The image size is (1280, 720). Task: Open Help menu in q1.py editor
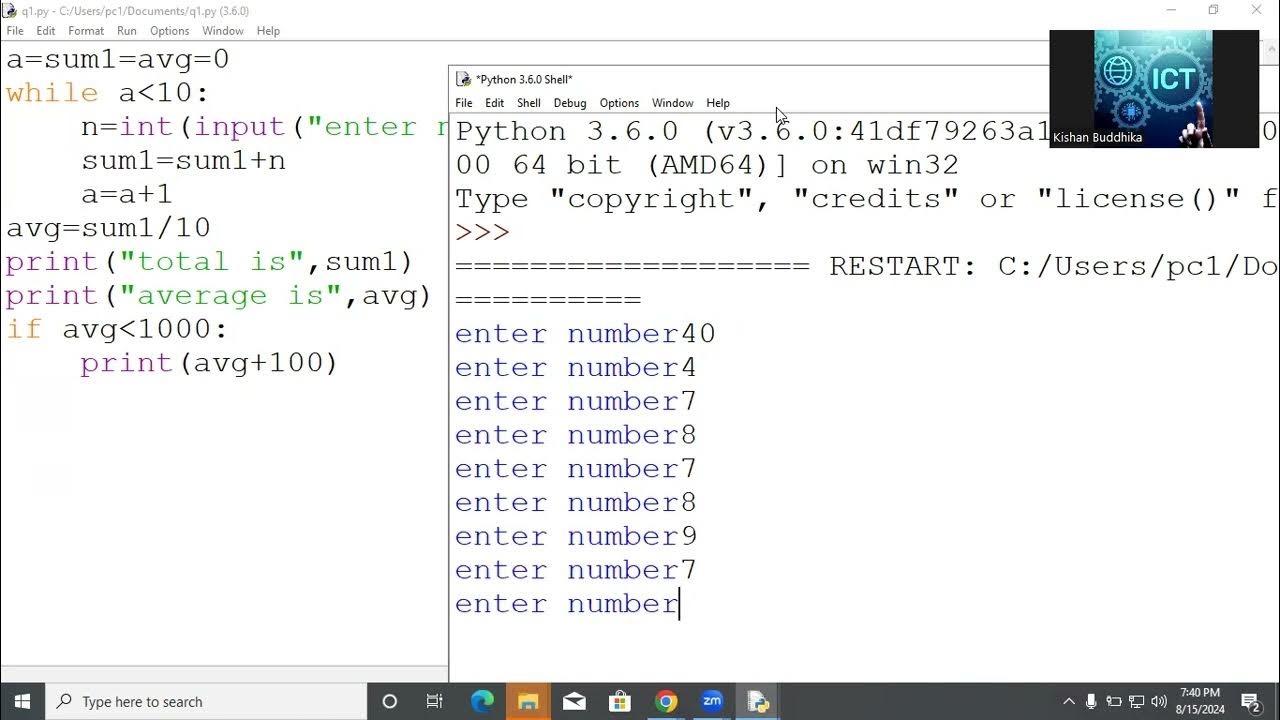point(268,31)
